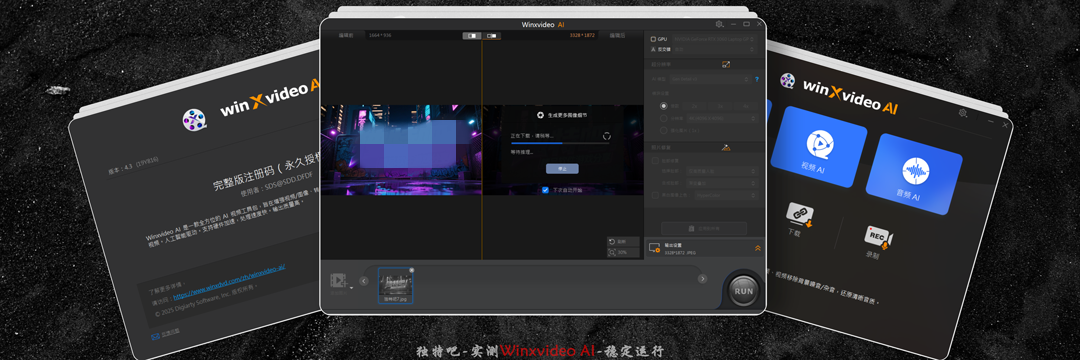Viewport: 1080px width, 360px height.
Task: Select the third scale radio option
Action: pyautogui.click(x=663, y=129)
